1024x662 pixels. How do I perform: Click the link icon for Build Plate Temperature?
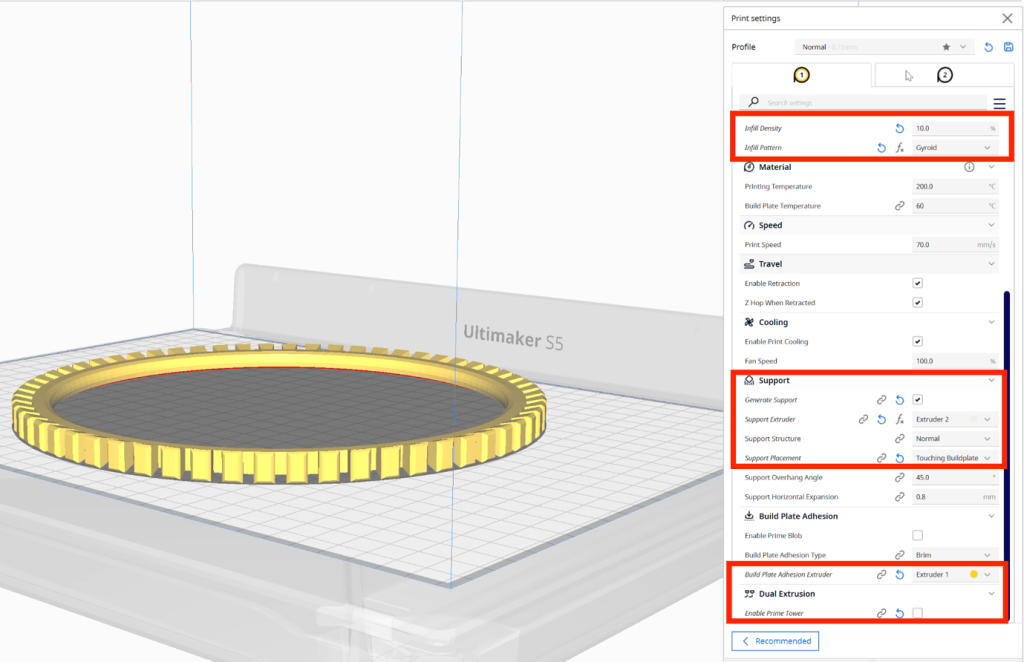(x=899, y=206)
